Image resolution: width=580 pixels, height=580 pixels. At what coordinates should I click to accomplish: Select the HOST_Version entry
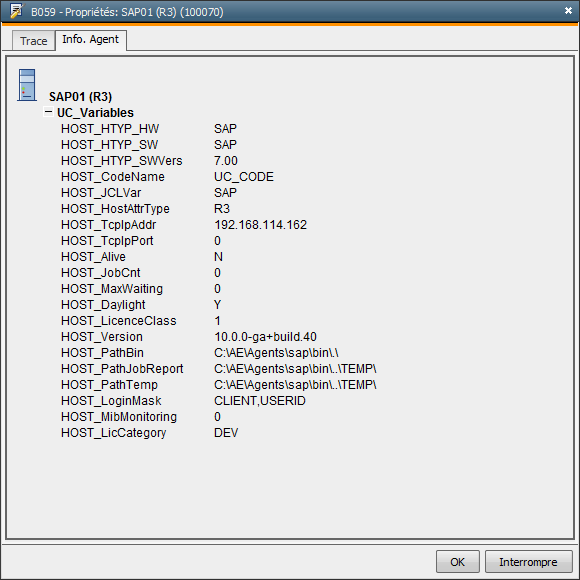pyautogui.click(x=102, y=337)
